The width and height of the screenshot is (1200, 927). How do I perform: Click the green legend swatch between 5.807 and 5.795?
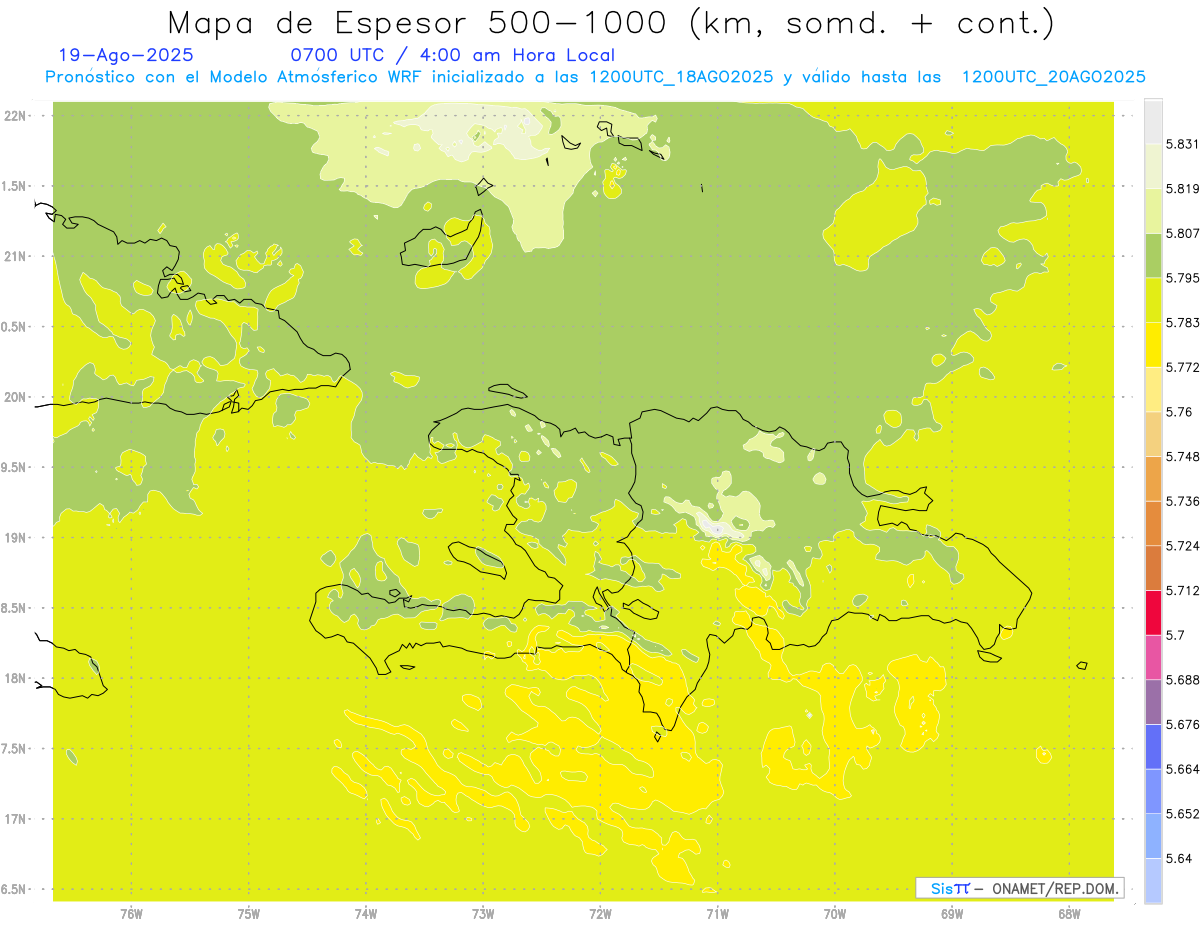tap(1153, 255)
